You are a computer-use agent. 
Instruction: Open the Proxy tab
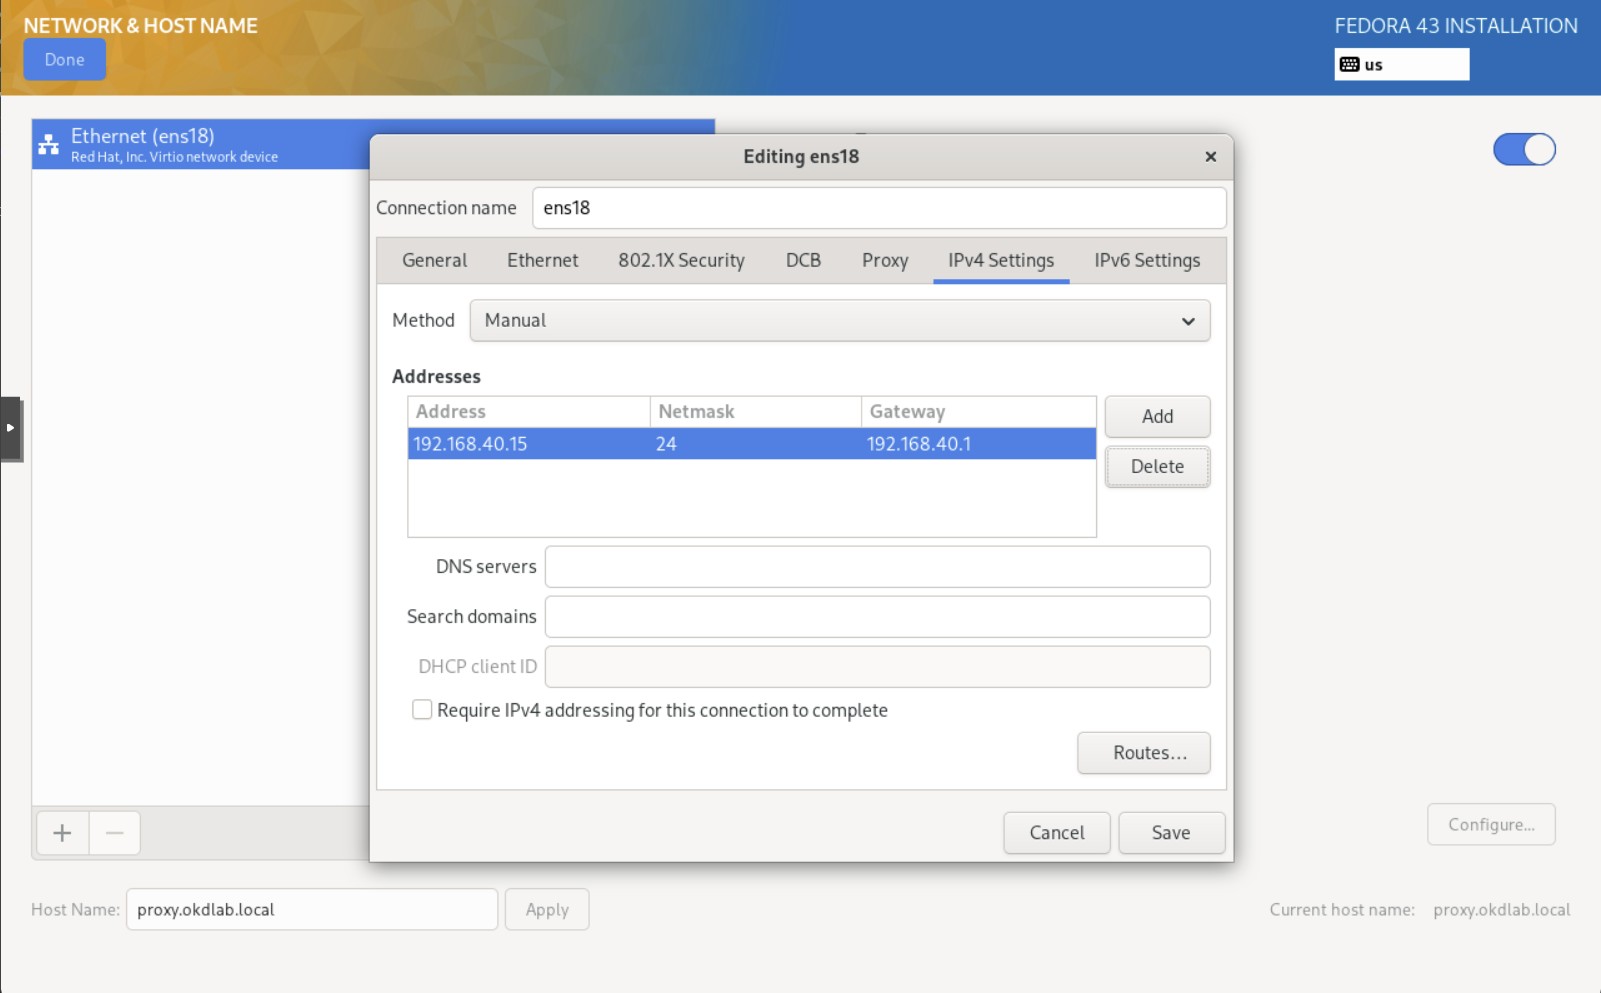click(884, 261)
